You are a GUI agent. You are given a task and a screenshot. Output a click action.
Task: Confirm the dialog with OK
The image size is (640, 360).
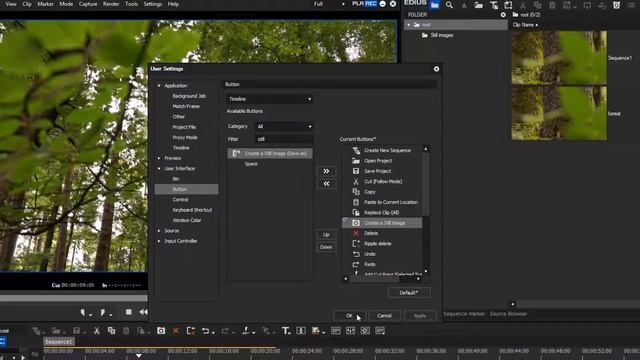point(350,316)
